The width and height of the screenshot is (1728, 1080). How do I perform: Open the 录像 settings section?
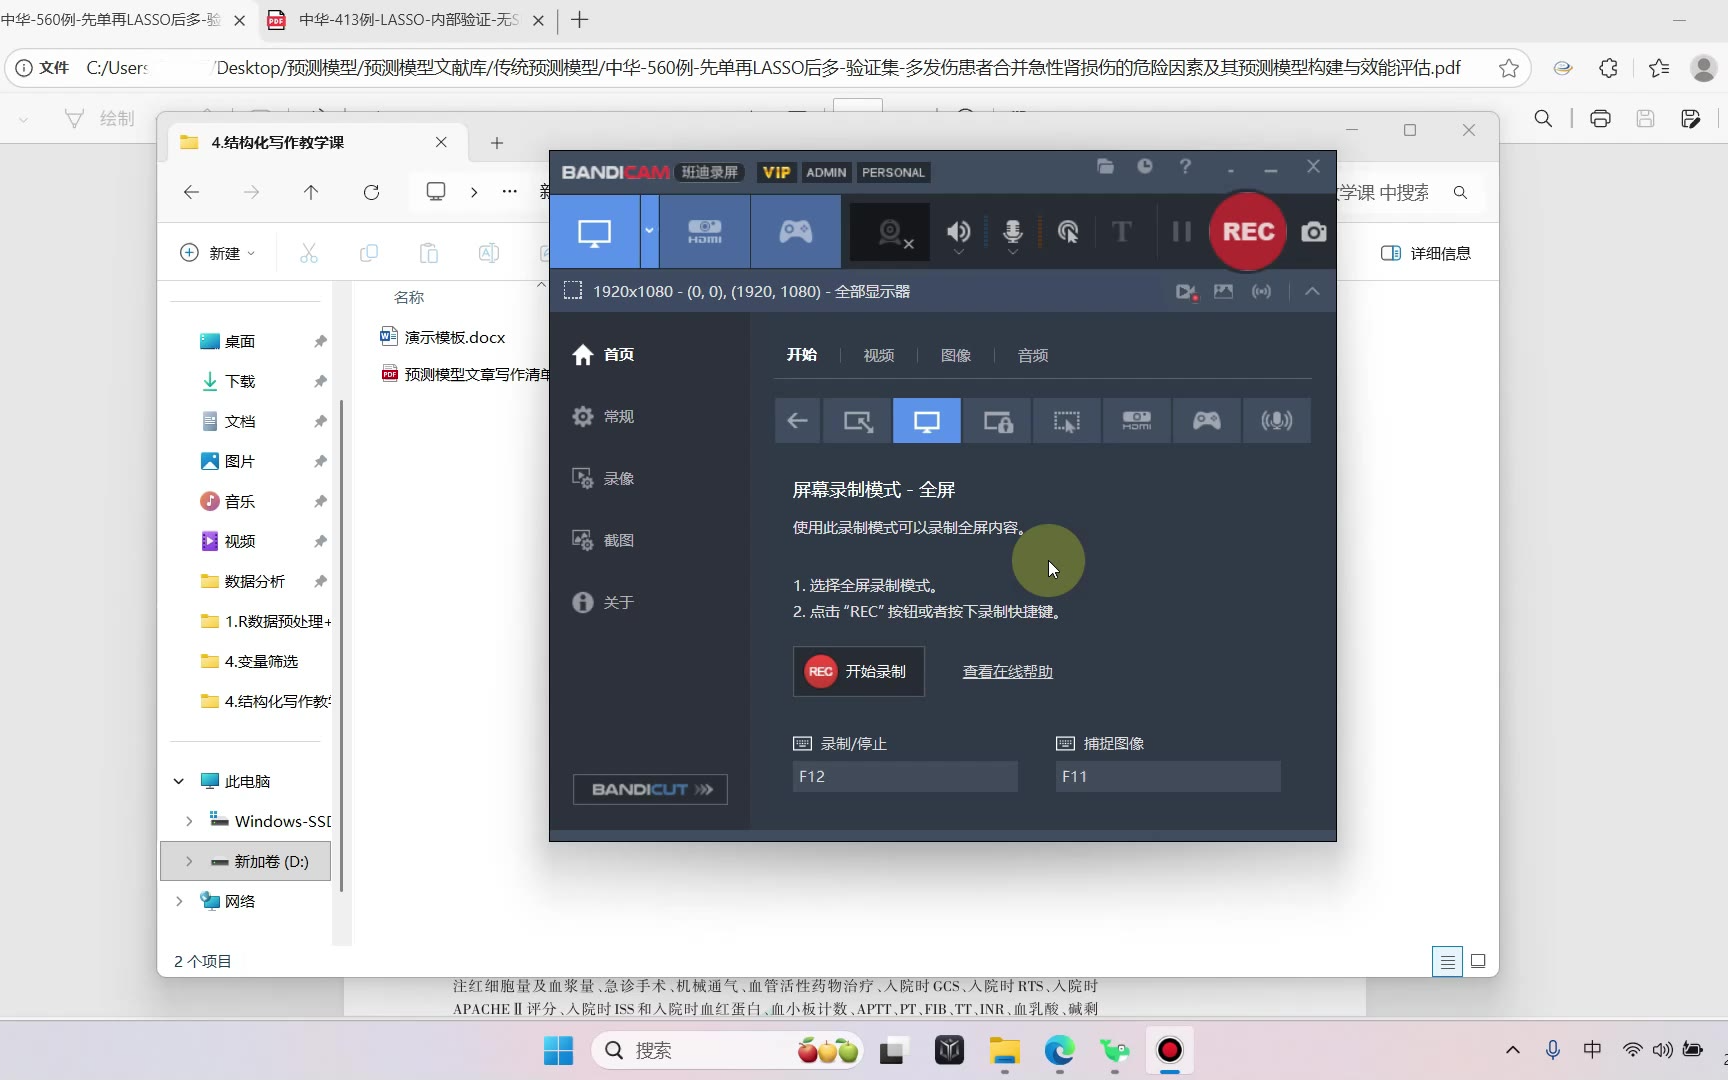618,479
